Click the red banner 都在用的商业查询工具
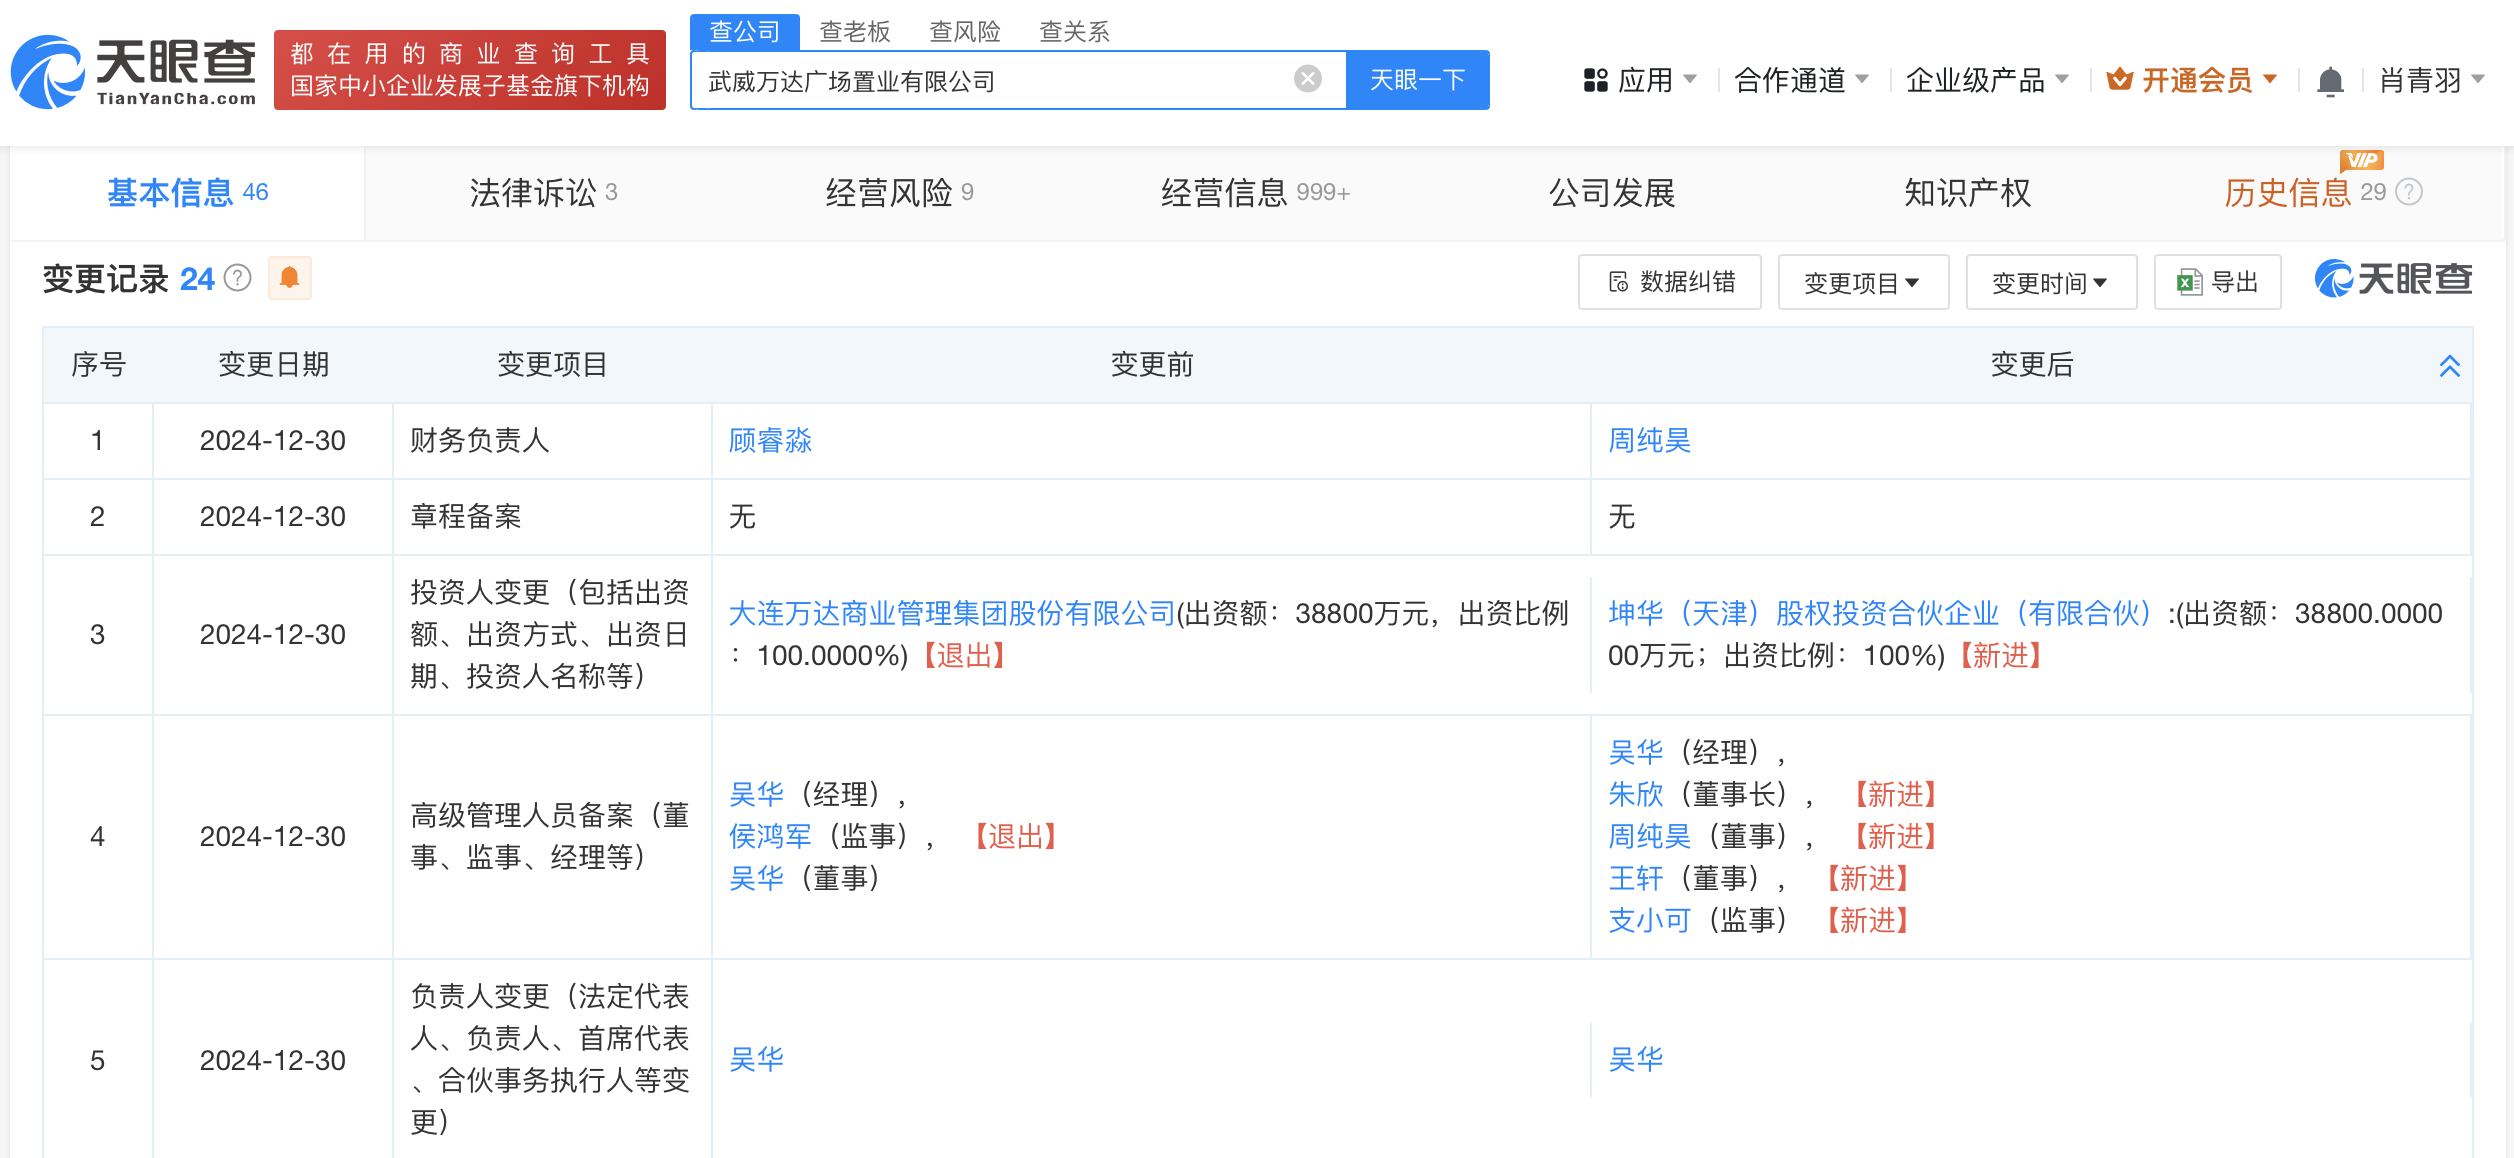 point(470,70)
